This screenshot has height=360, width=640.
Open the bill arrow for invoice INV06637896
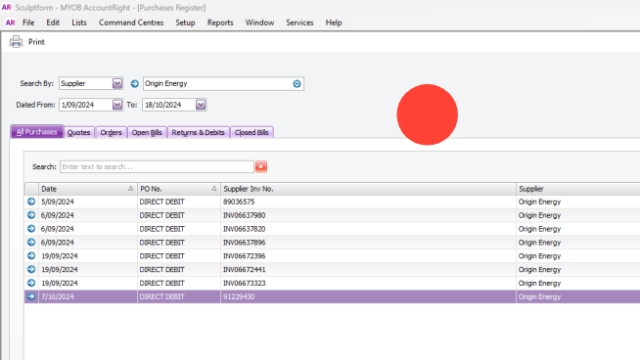(x=31, y=242)
